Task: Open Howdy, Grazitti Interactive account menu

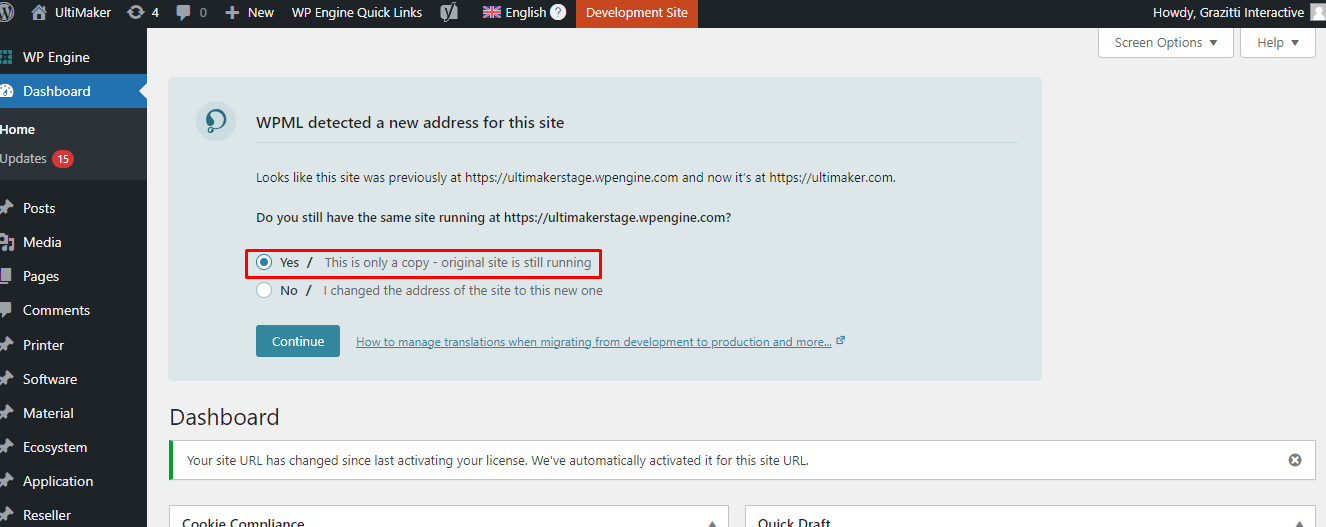Action: (x=1238, y=13)
